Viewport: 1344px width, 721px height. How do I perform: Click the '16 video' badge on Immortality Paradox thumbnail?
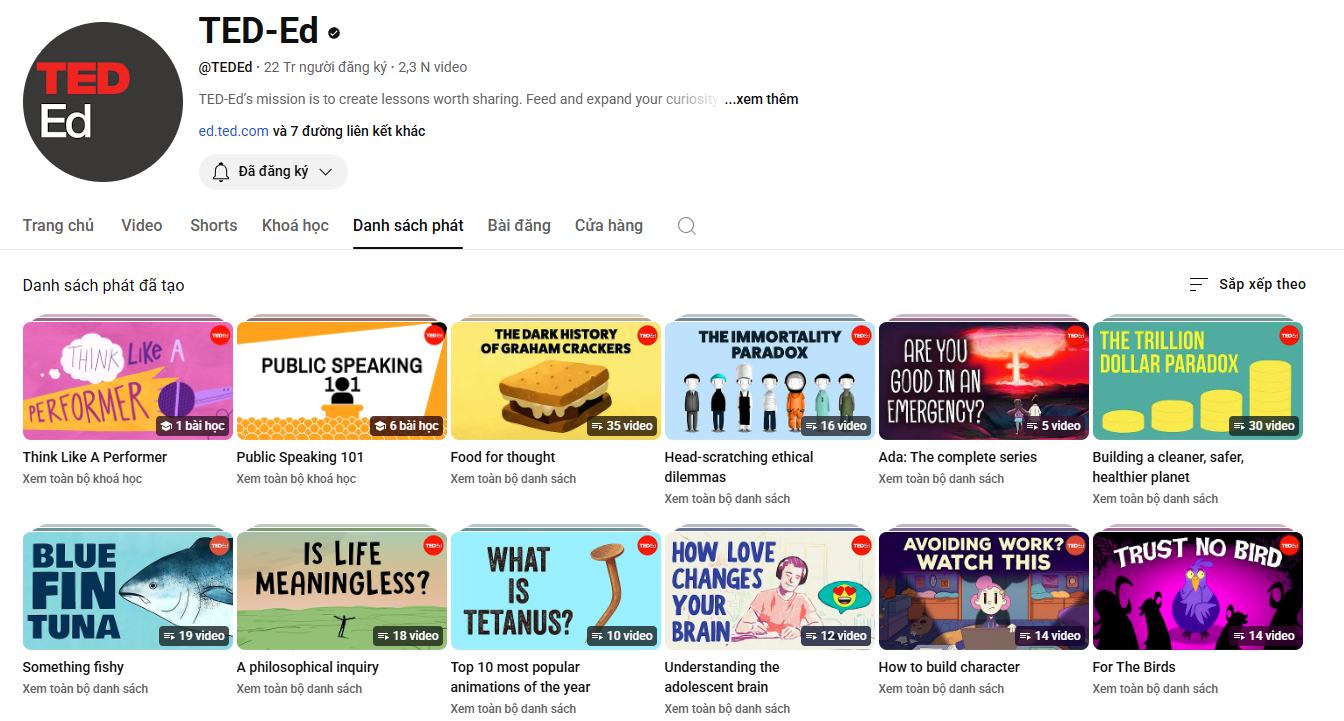click(836, 426)
